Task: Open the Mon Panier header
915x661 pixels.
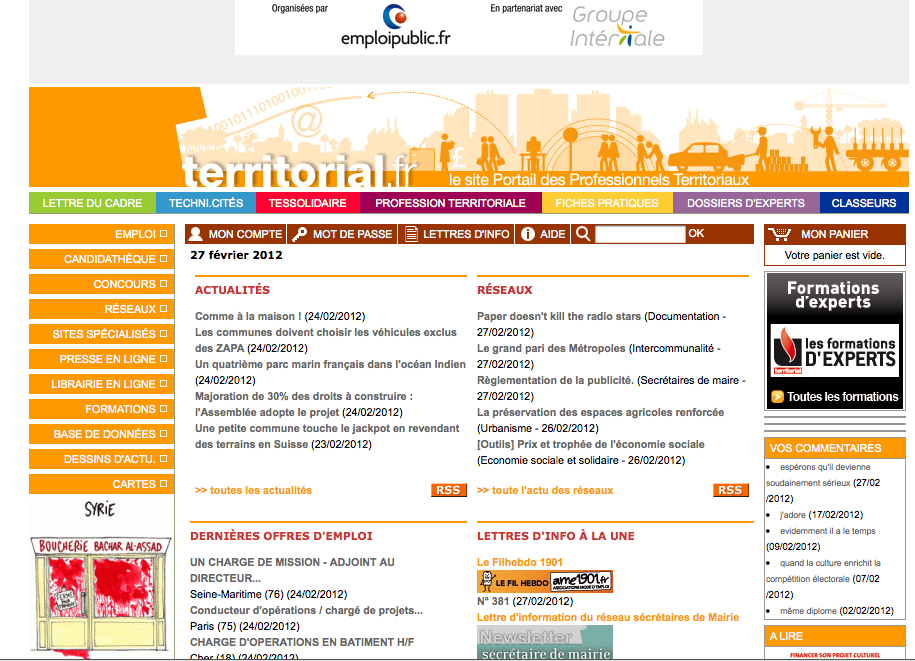Action: pos(834,234)
